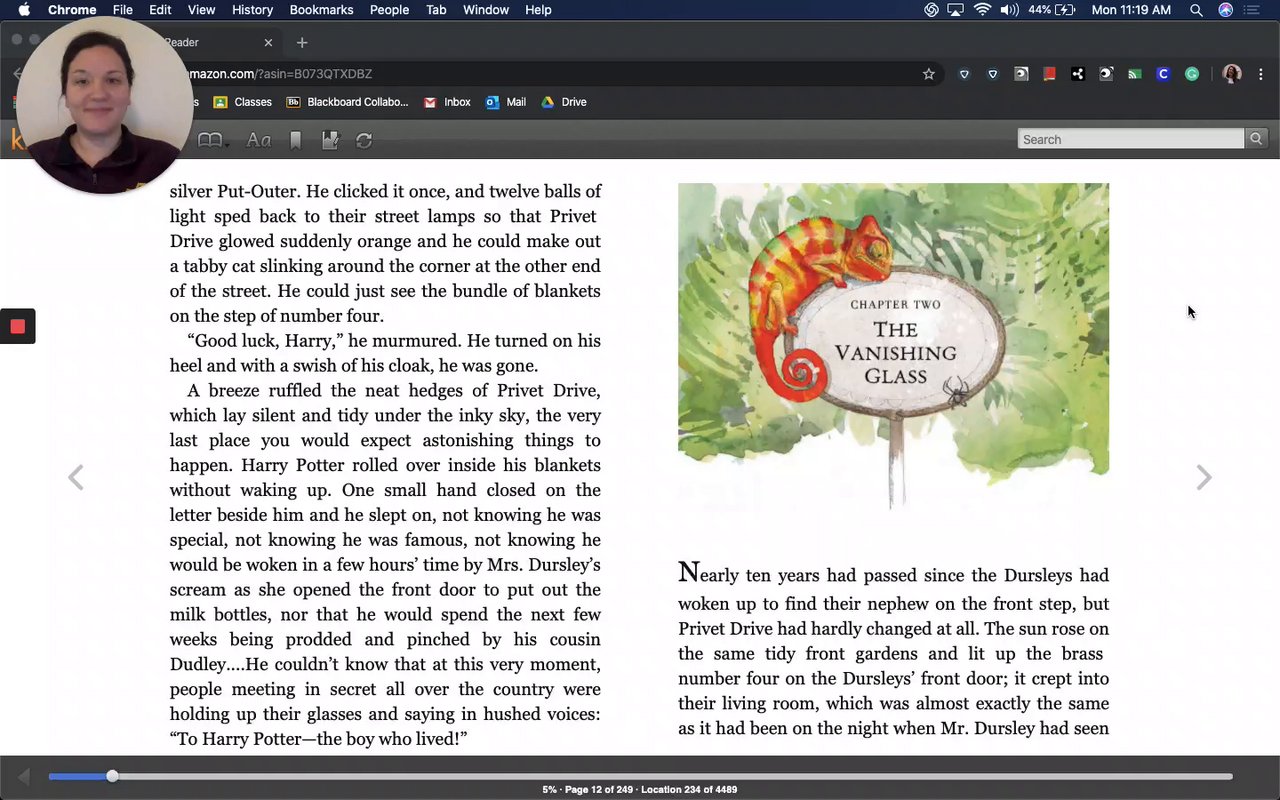The image size is (1280, 800).
Task: Open Spotlight search in menu bar
Action: coord(1196,10)
